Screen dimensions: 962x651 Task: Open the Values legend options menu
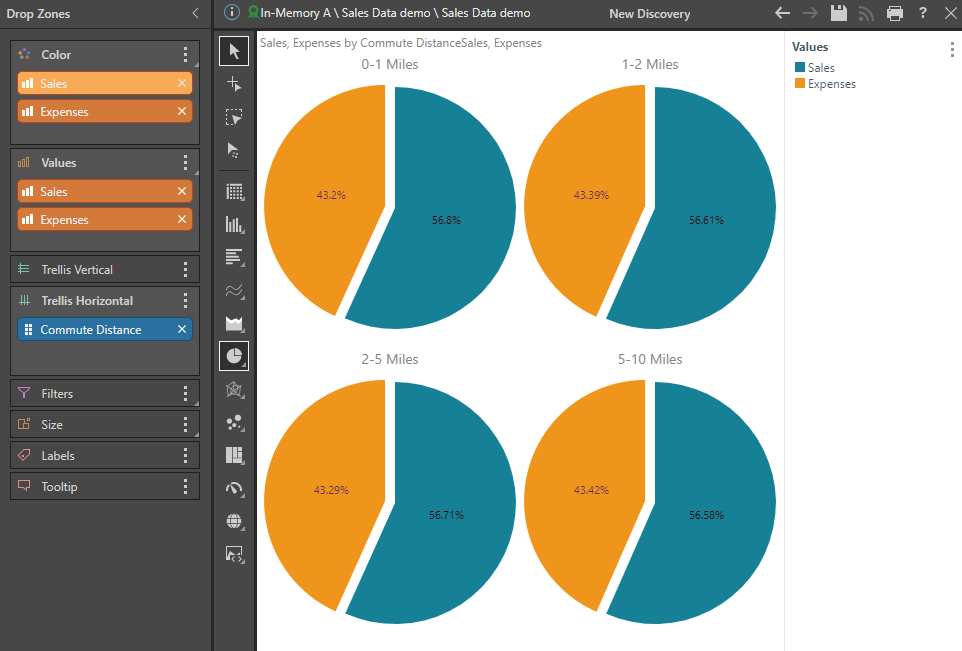(951, 50)
